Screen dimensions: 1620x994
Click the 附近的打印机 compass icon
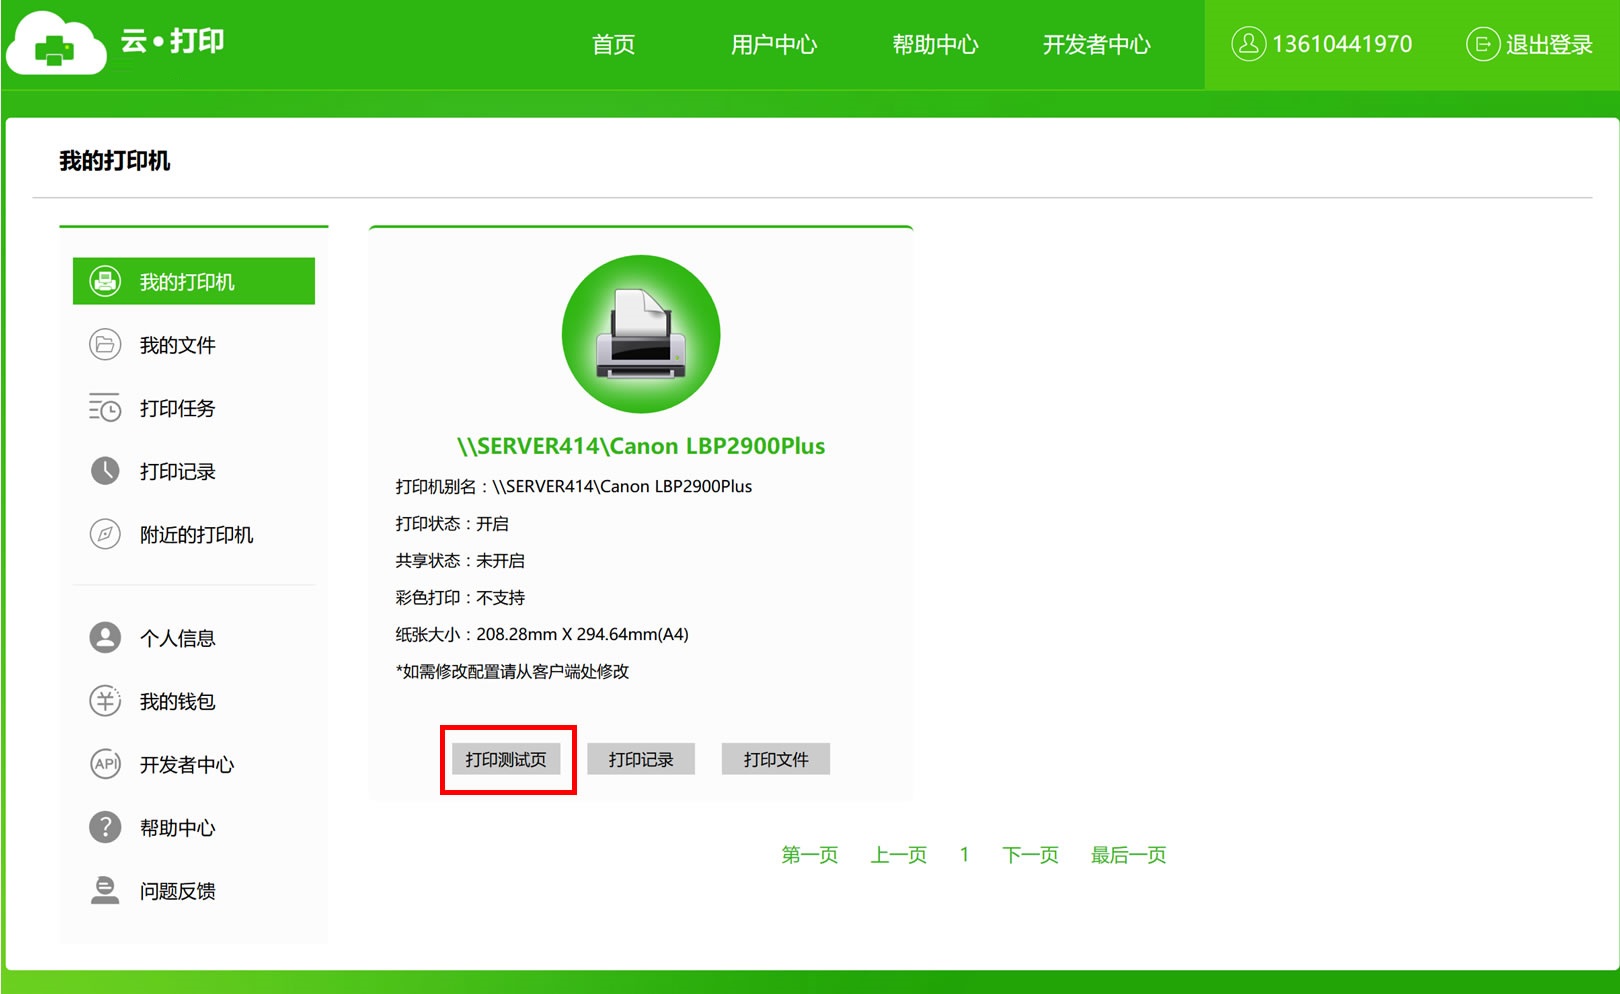[106, 534]
